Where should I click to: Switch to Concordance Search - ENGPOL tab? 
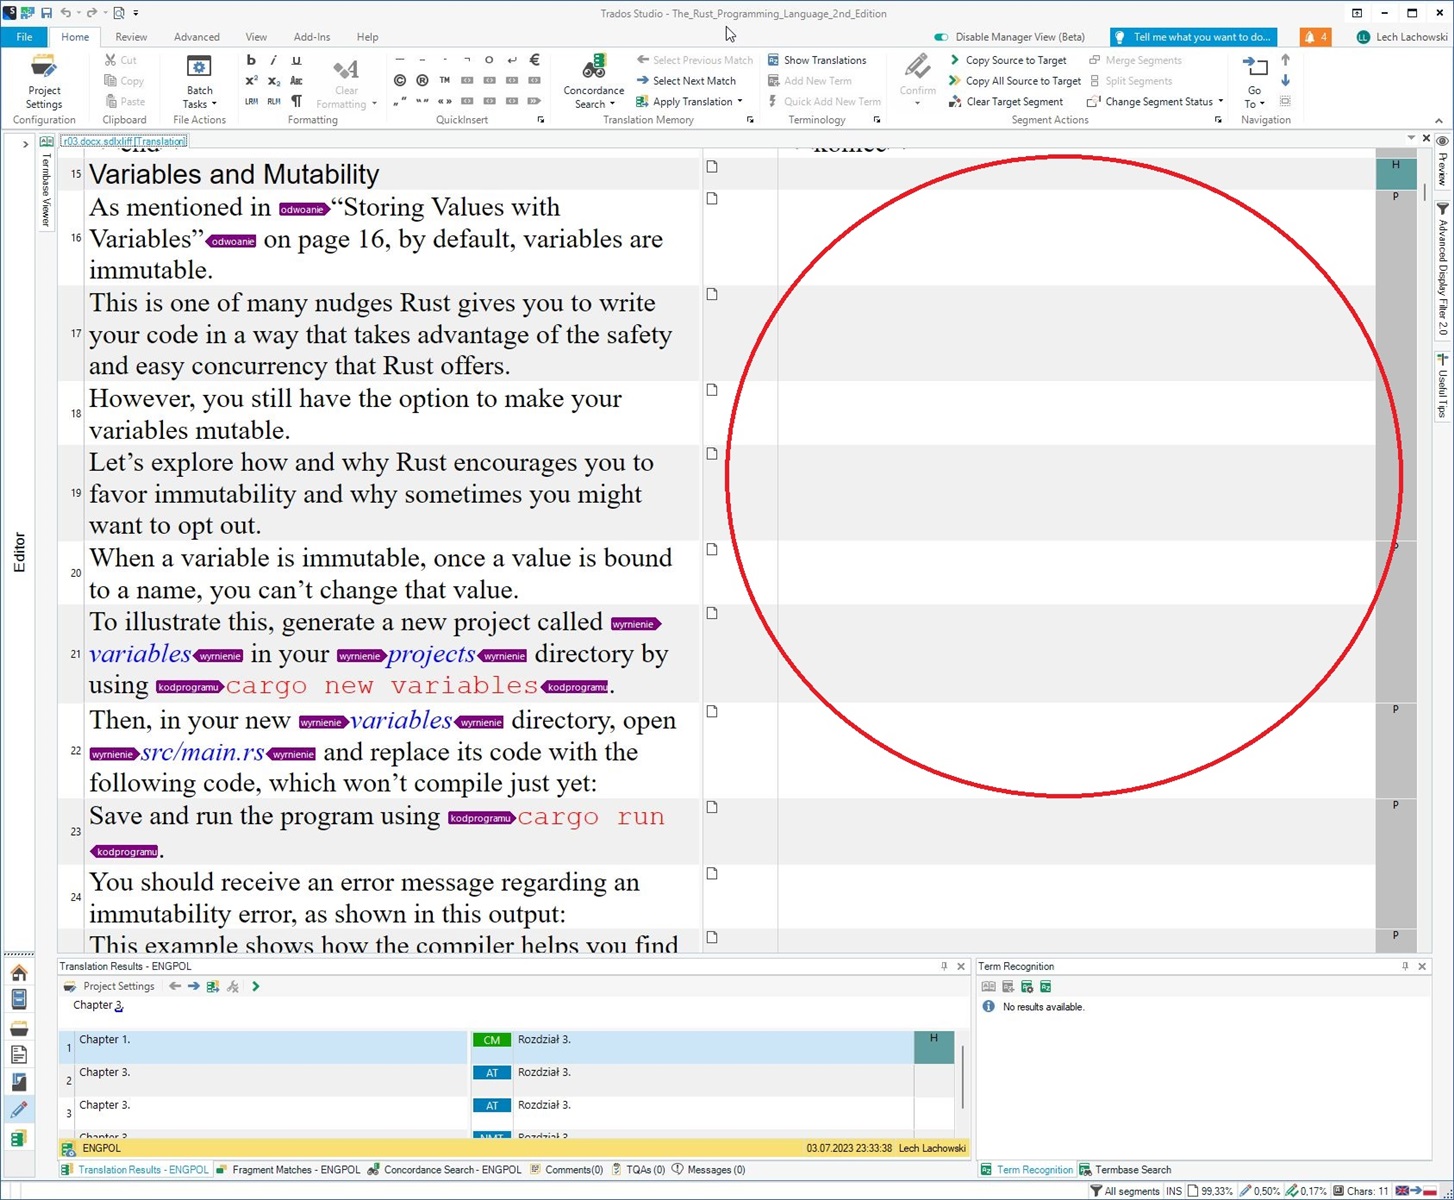445,1170
